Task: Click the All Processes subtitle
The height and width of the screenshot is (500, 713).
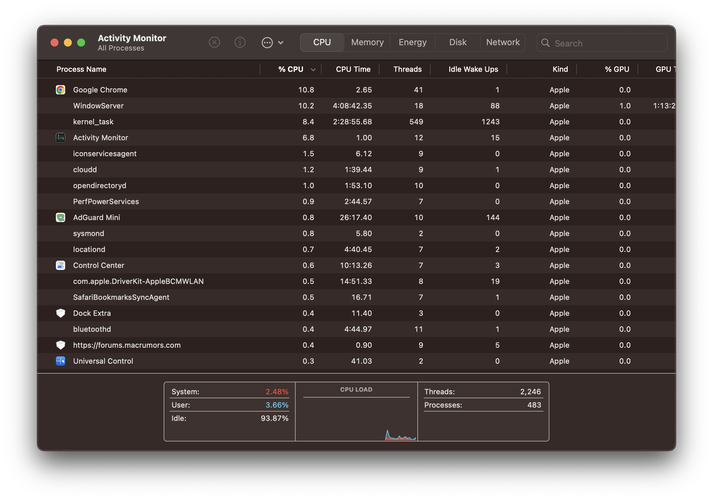Action: (x=121, y=48)
